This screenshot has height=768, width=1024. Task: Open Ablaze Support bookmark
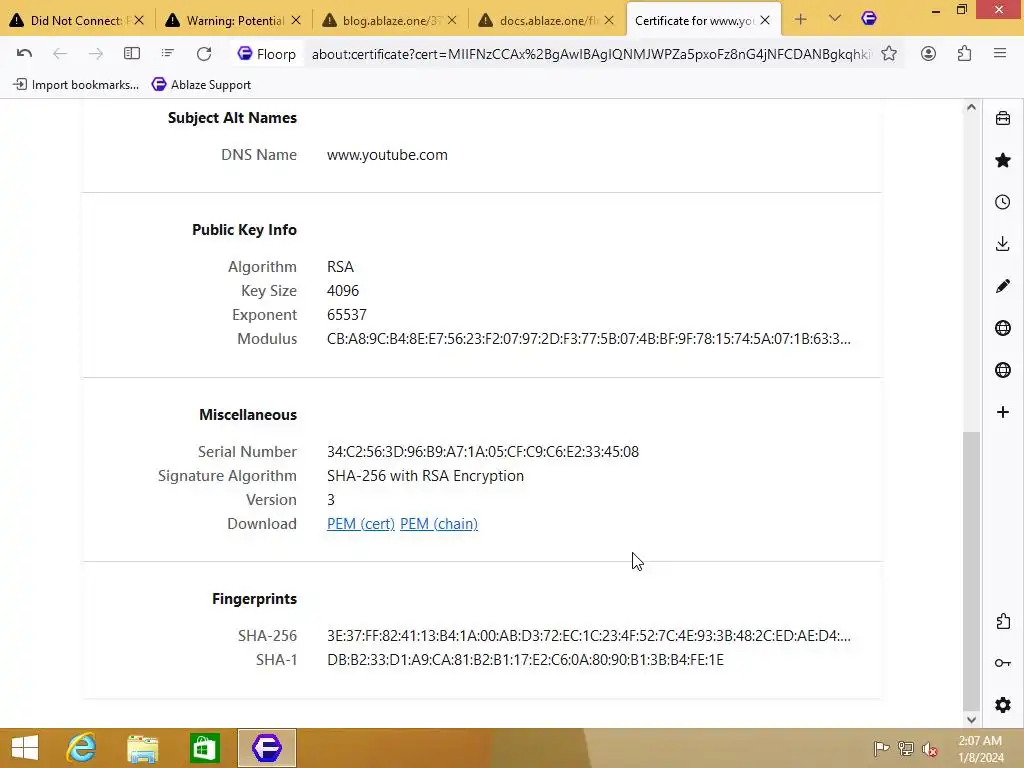click(201, 84)
